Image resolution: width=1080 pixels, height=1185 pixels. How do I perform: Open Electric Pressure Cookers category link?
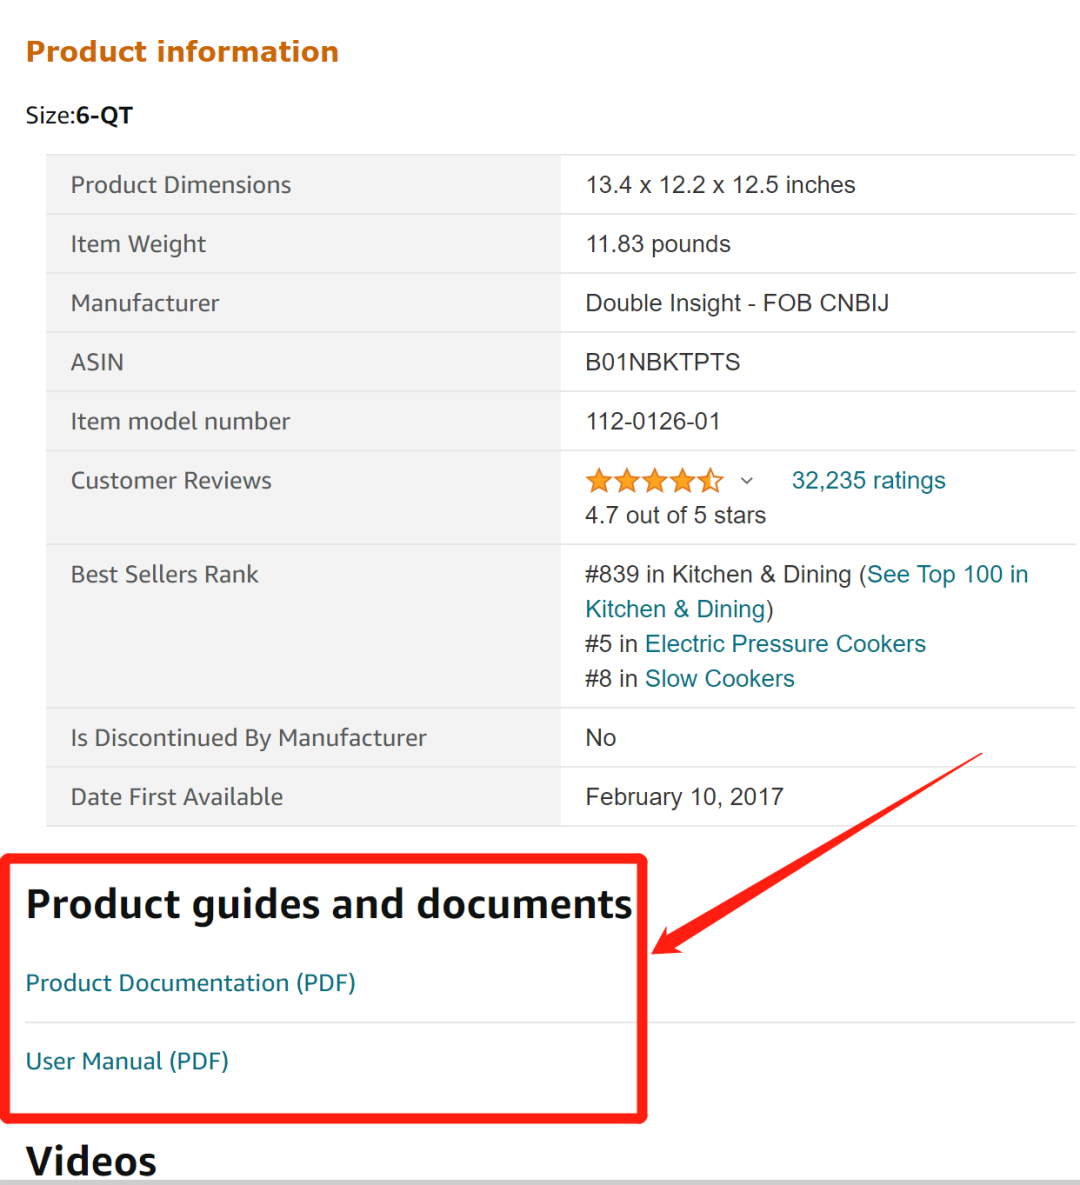785,643
